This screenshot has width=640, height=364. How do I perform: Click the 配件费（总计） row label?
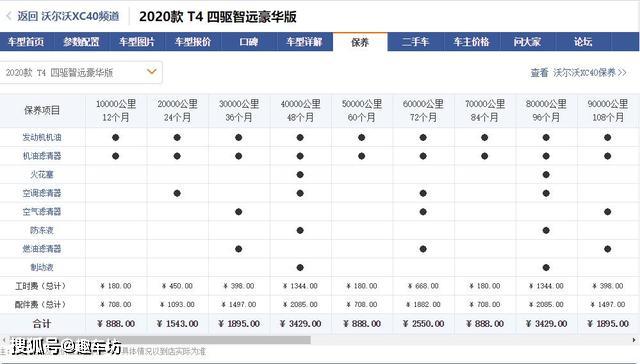[x=40, y=304]
